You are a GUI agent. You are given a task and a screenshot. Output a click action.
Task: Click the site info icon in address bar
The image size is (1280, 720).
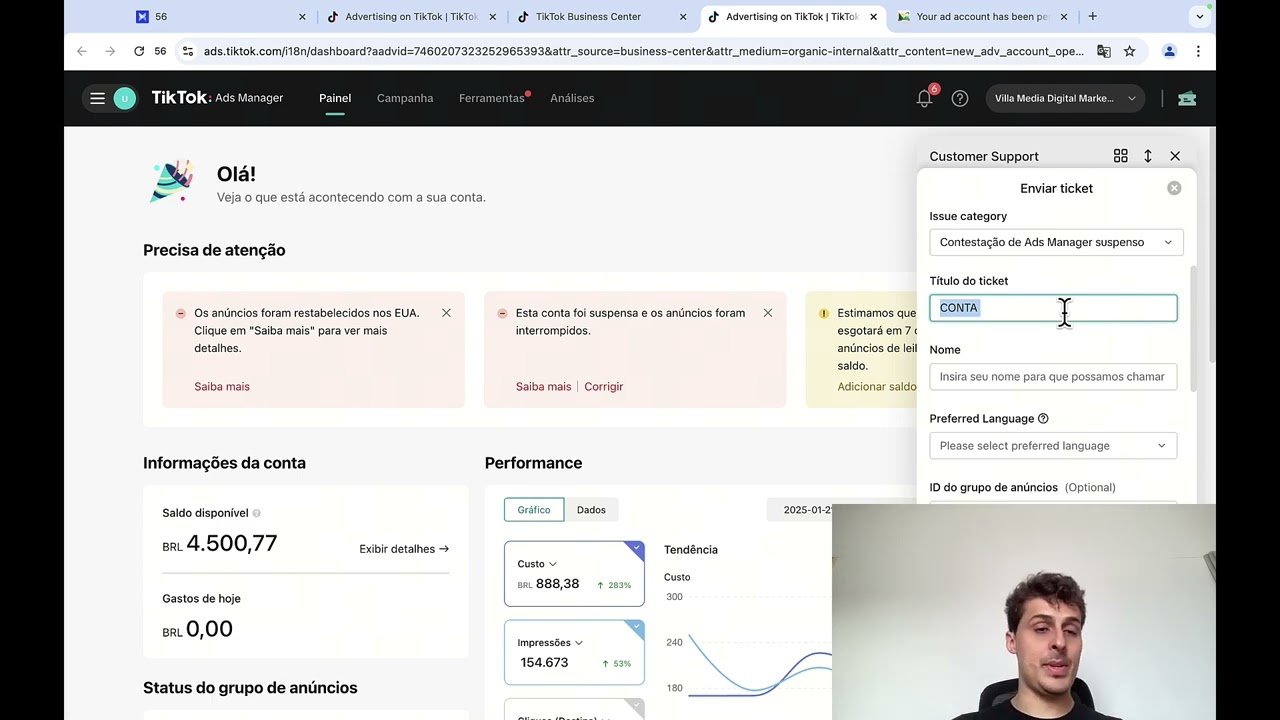(x=187, y=51)
